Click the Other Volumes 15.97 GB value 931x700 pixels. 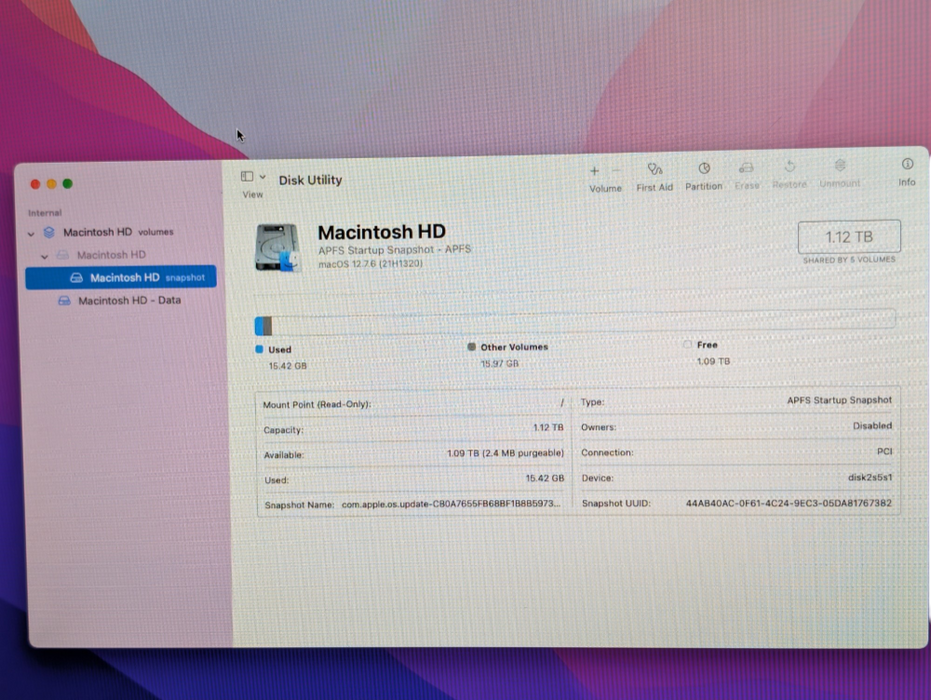[499, 363]
